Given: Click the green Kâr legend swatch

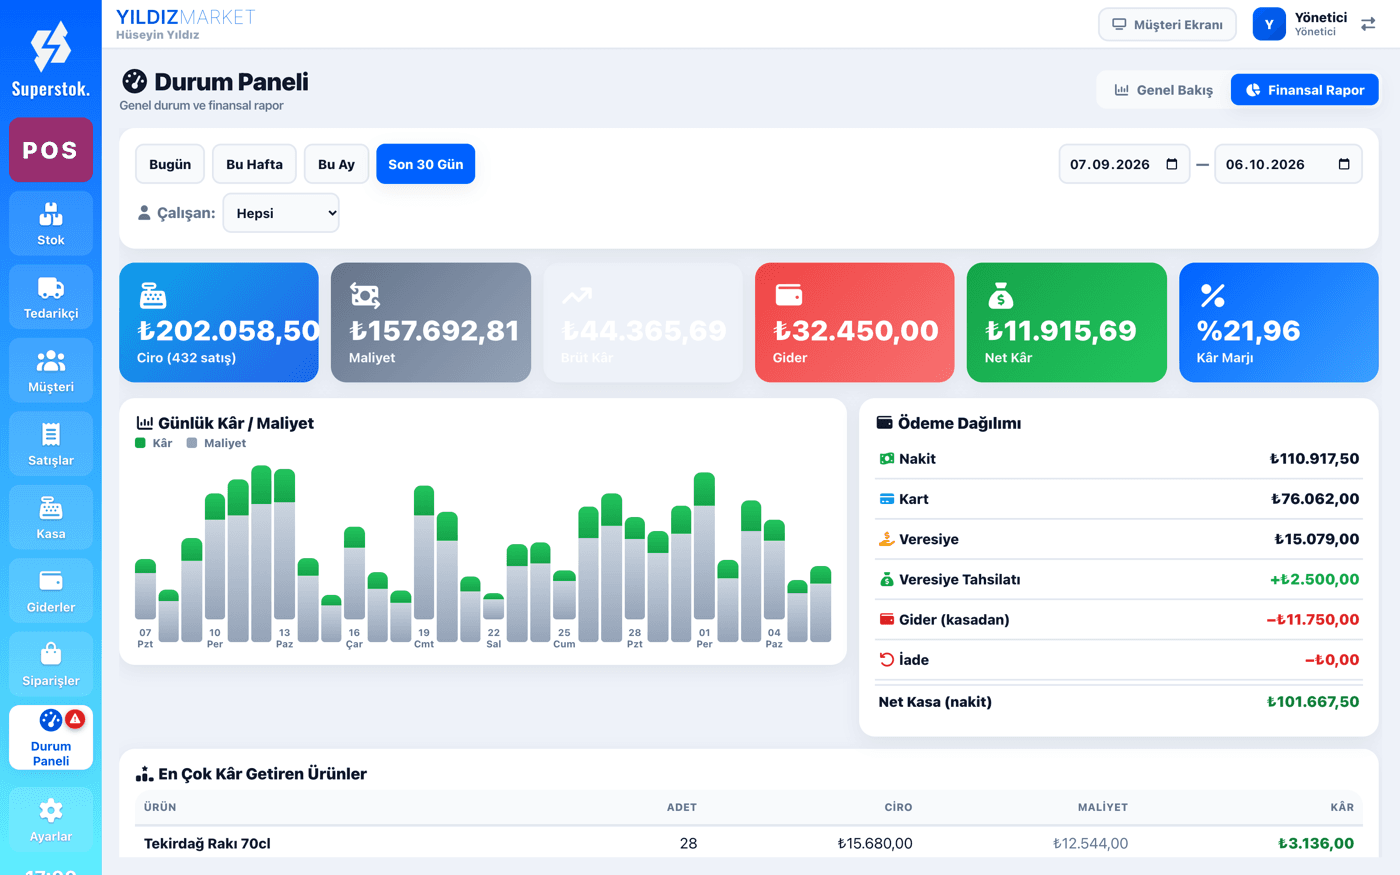Looking at the screenshot, I should click(x=140, y=443).
